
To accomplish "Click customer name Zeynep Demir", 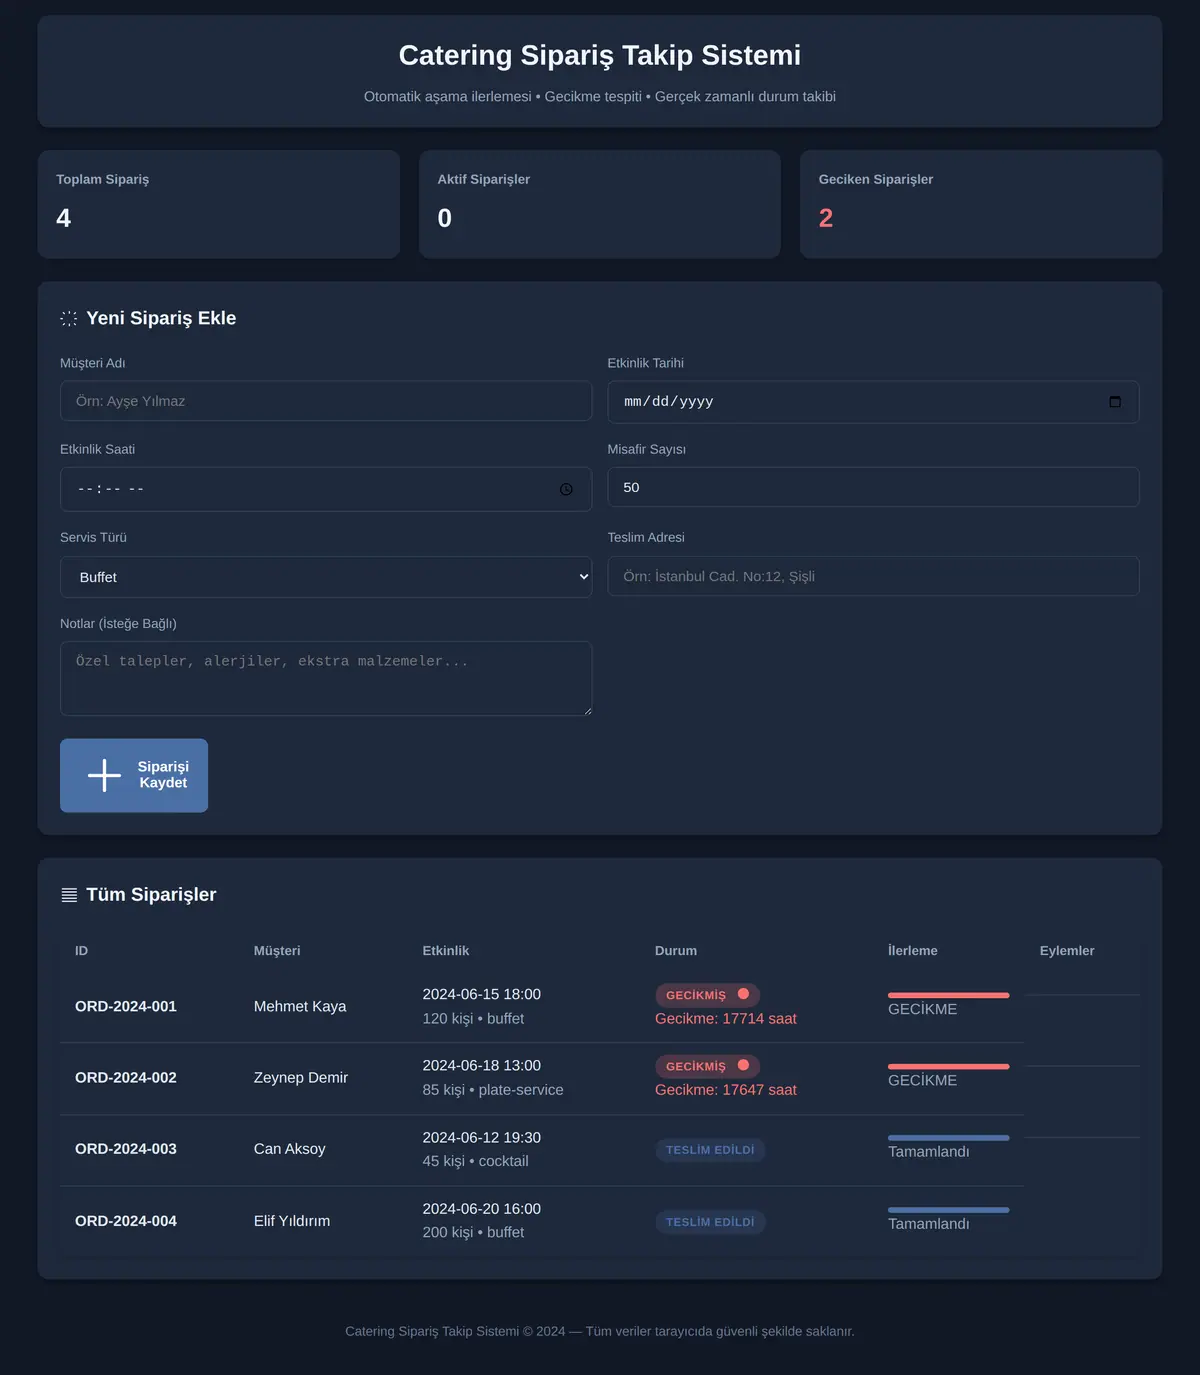I will (x=301, y=1077).
